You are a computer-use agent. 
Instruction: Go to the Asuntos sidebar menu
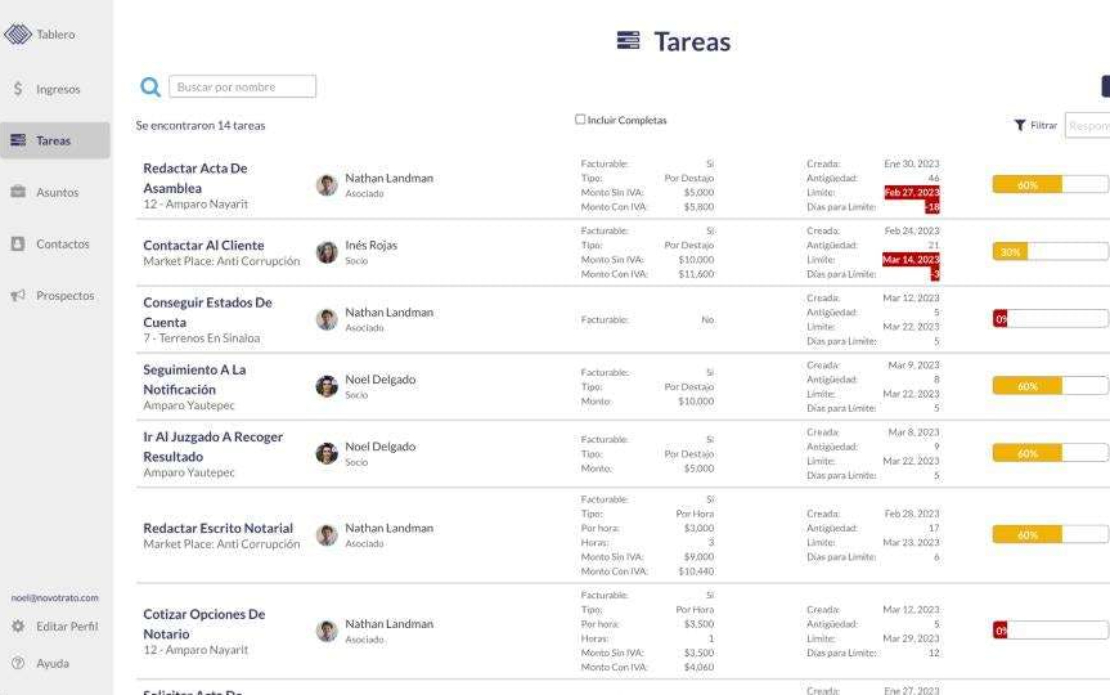coord(55,192)
